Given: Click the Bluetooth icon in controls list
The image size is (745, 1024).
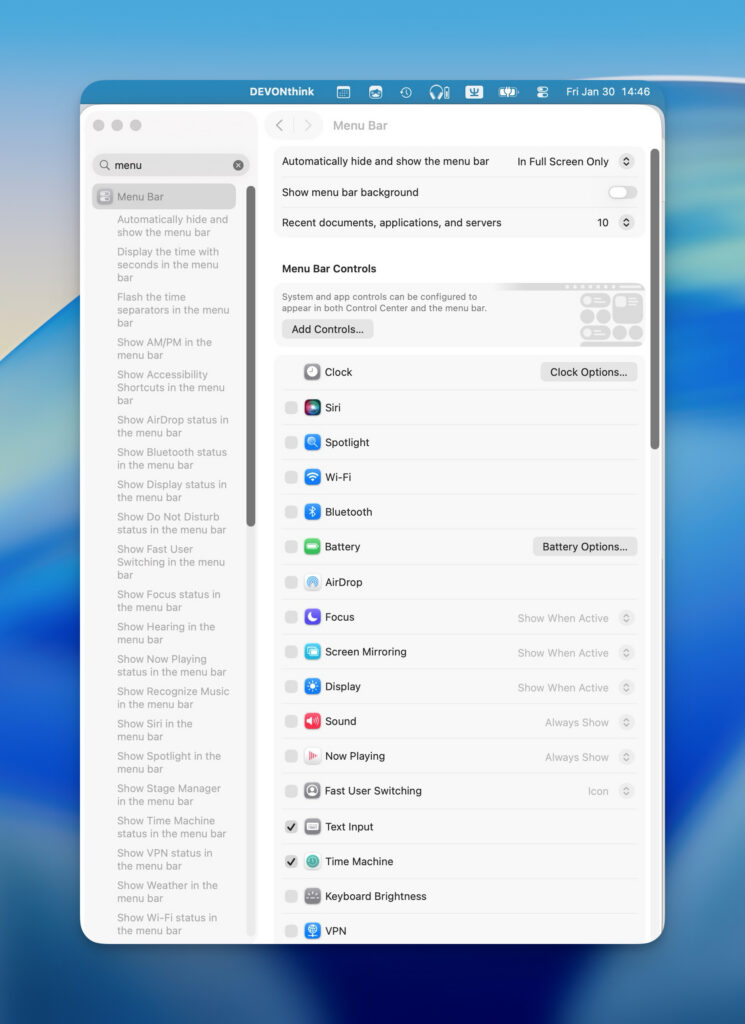Looking at the screenshot, I should (312, 512).
